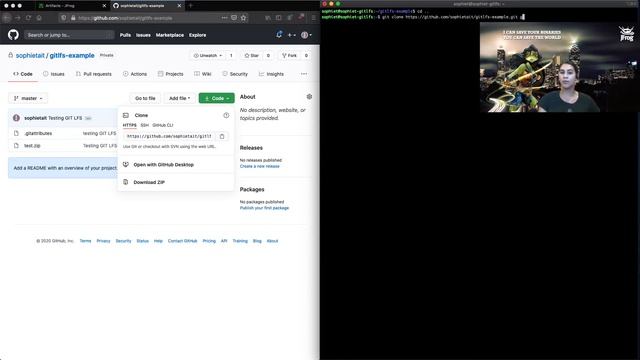Edit repository details via About gear icon
640x360 pixels.
[309, 97]
